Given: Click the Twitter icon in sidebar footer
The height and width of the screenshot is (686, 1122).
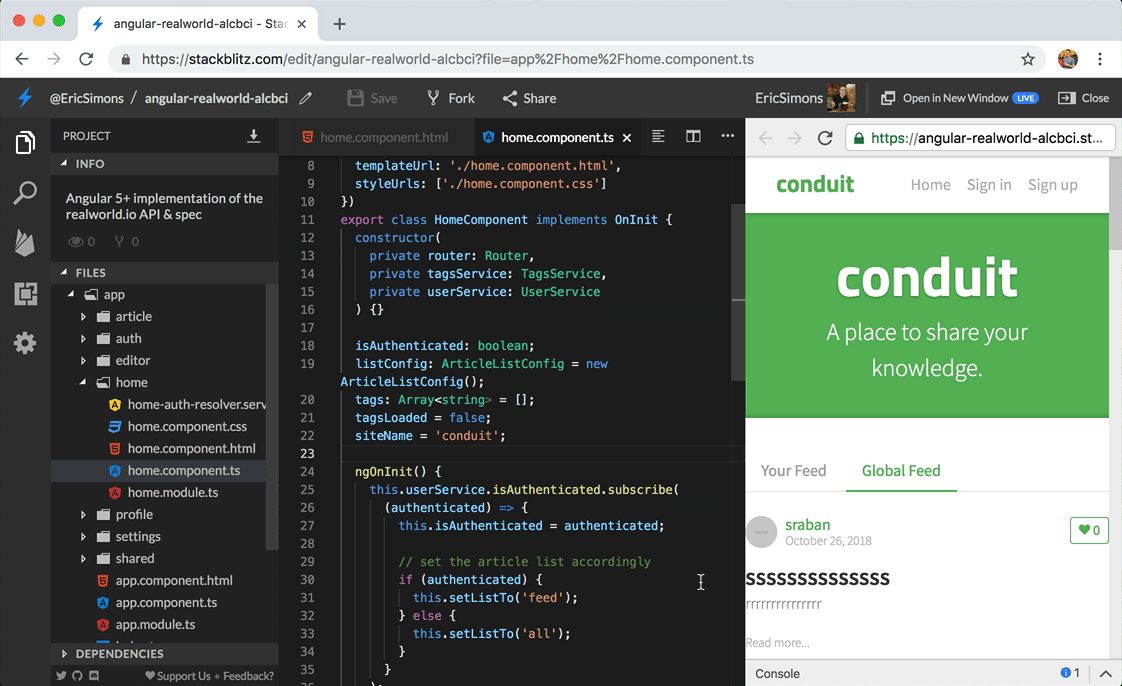Looking at the screenshot, I should (62, 675).
